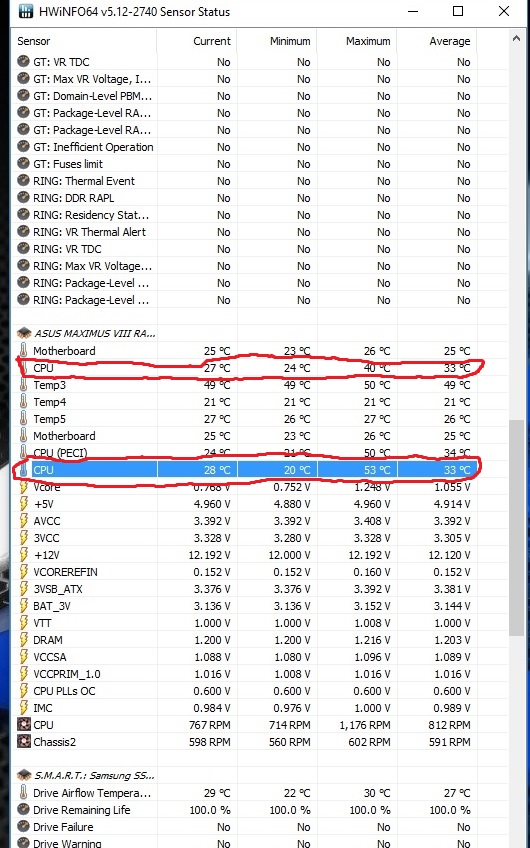Click the Vcore voltage lightning icon
Image resolution: width=530 pixels, height=848 pixels.
coord(23,487)
